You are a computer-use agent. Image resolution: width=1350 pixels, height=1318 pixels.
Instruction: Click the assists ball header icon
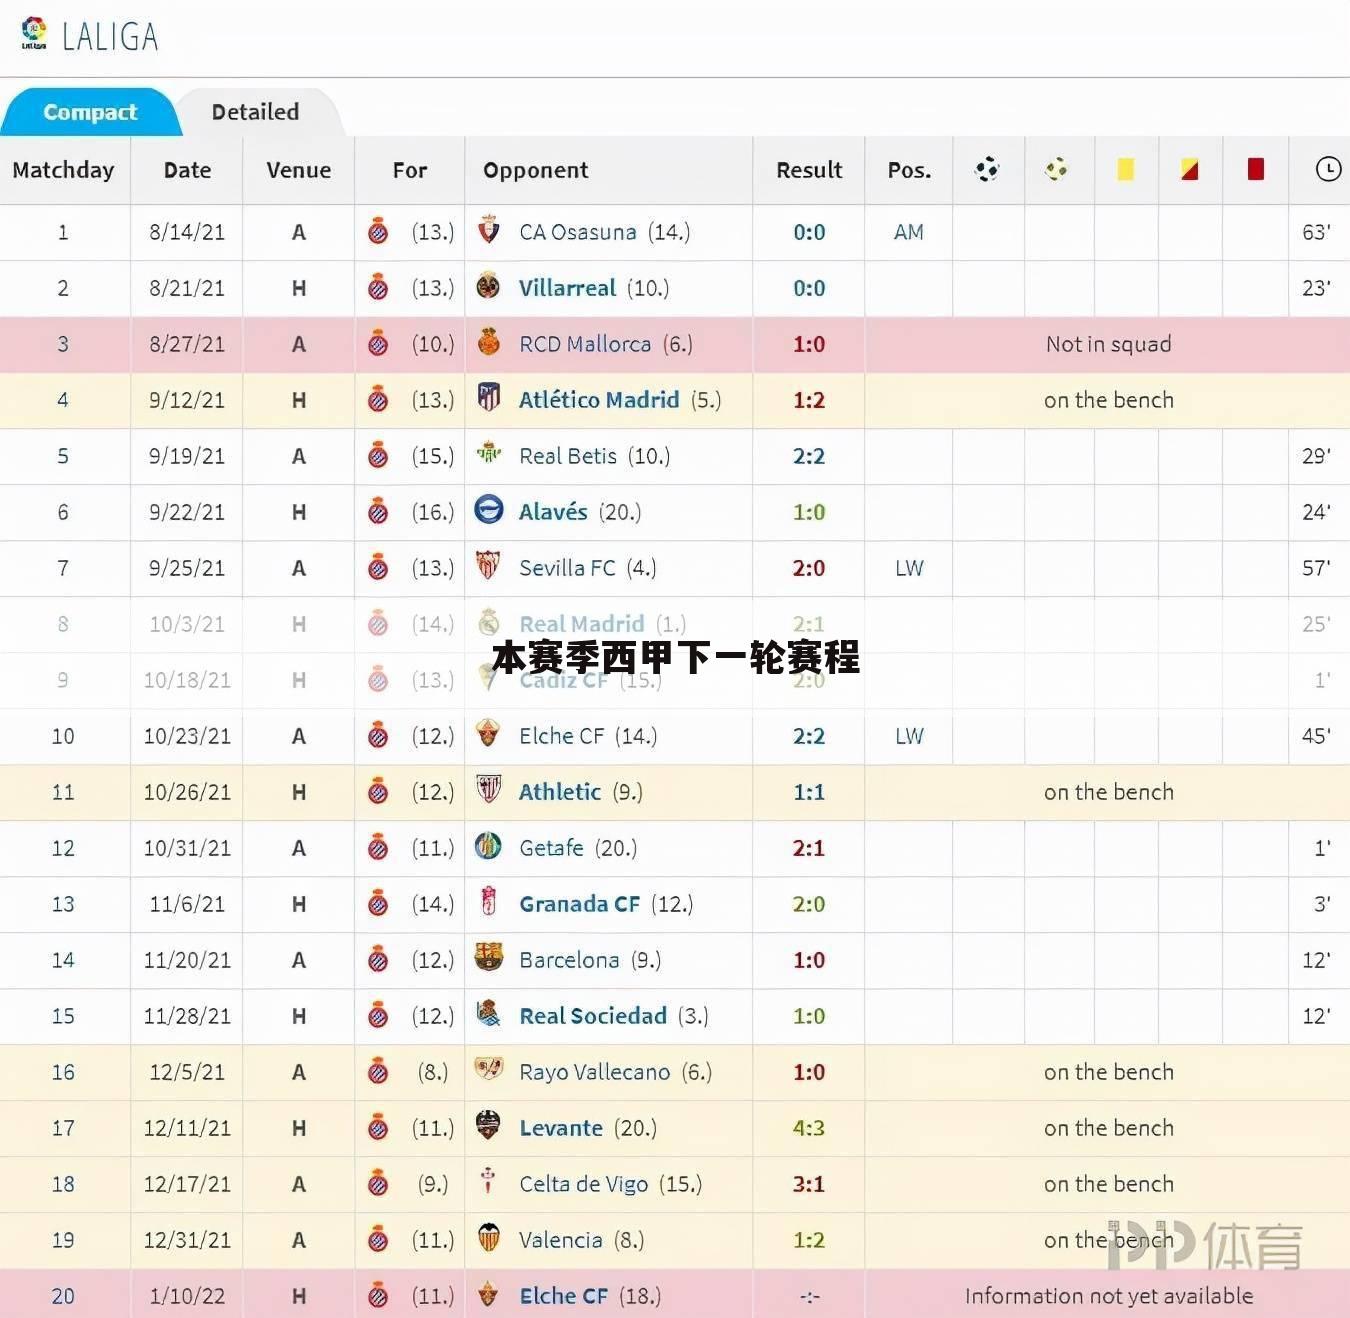[1057, 170]
